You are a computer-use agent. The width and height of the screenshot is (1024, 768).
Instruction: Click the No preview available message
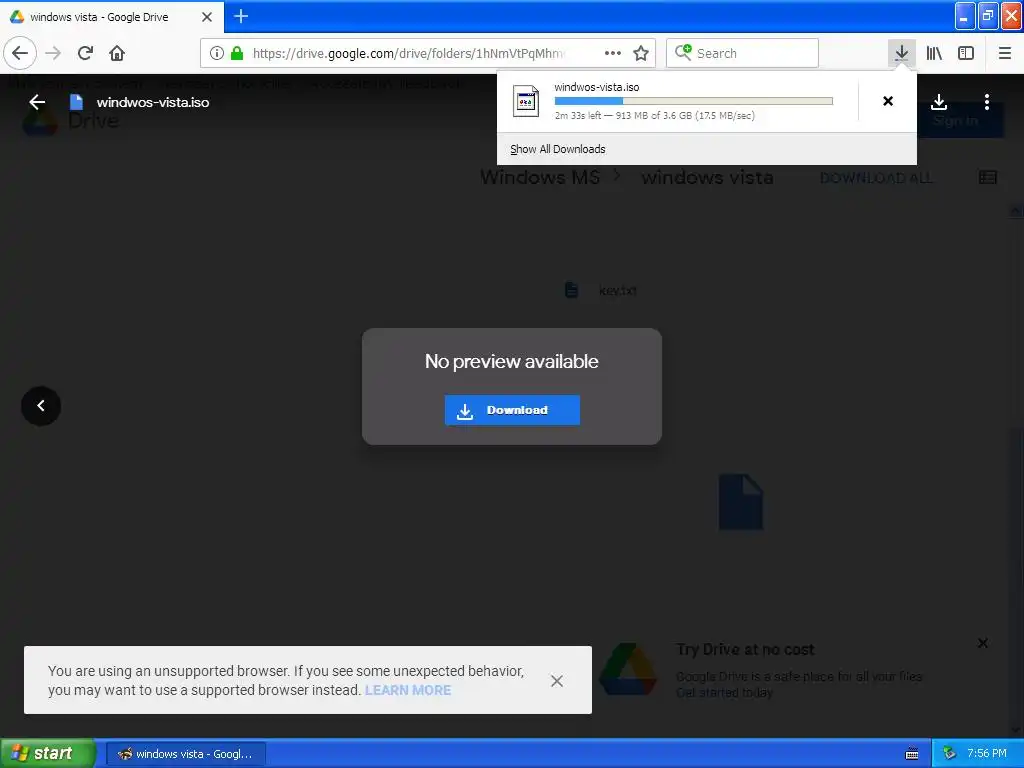[511, 361]
